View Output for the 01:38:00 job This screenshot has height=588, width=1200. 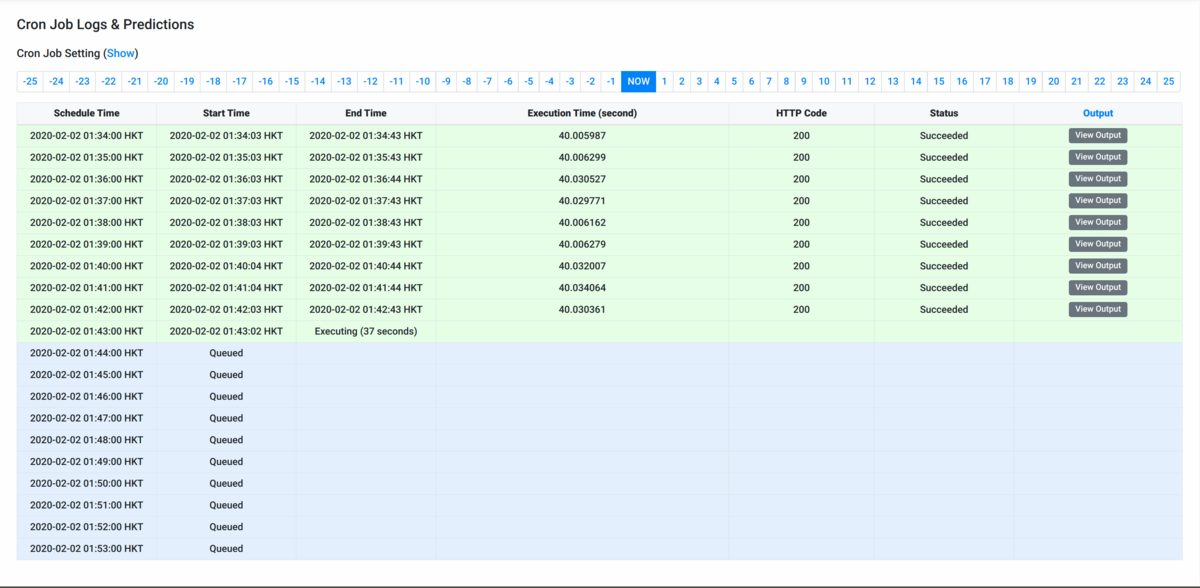coord(1098,222)
